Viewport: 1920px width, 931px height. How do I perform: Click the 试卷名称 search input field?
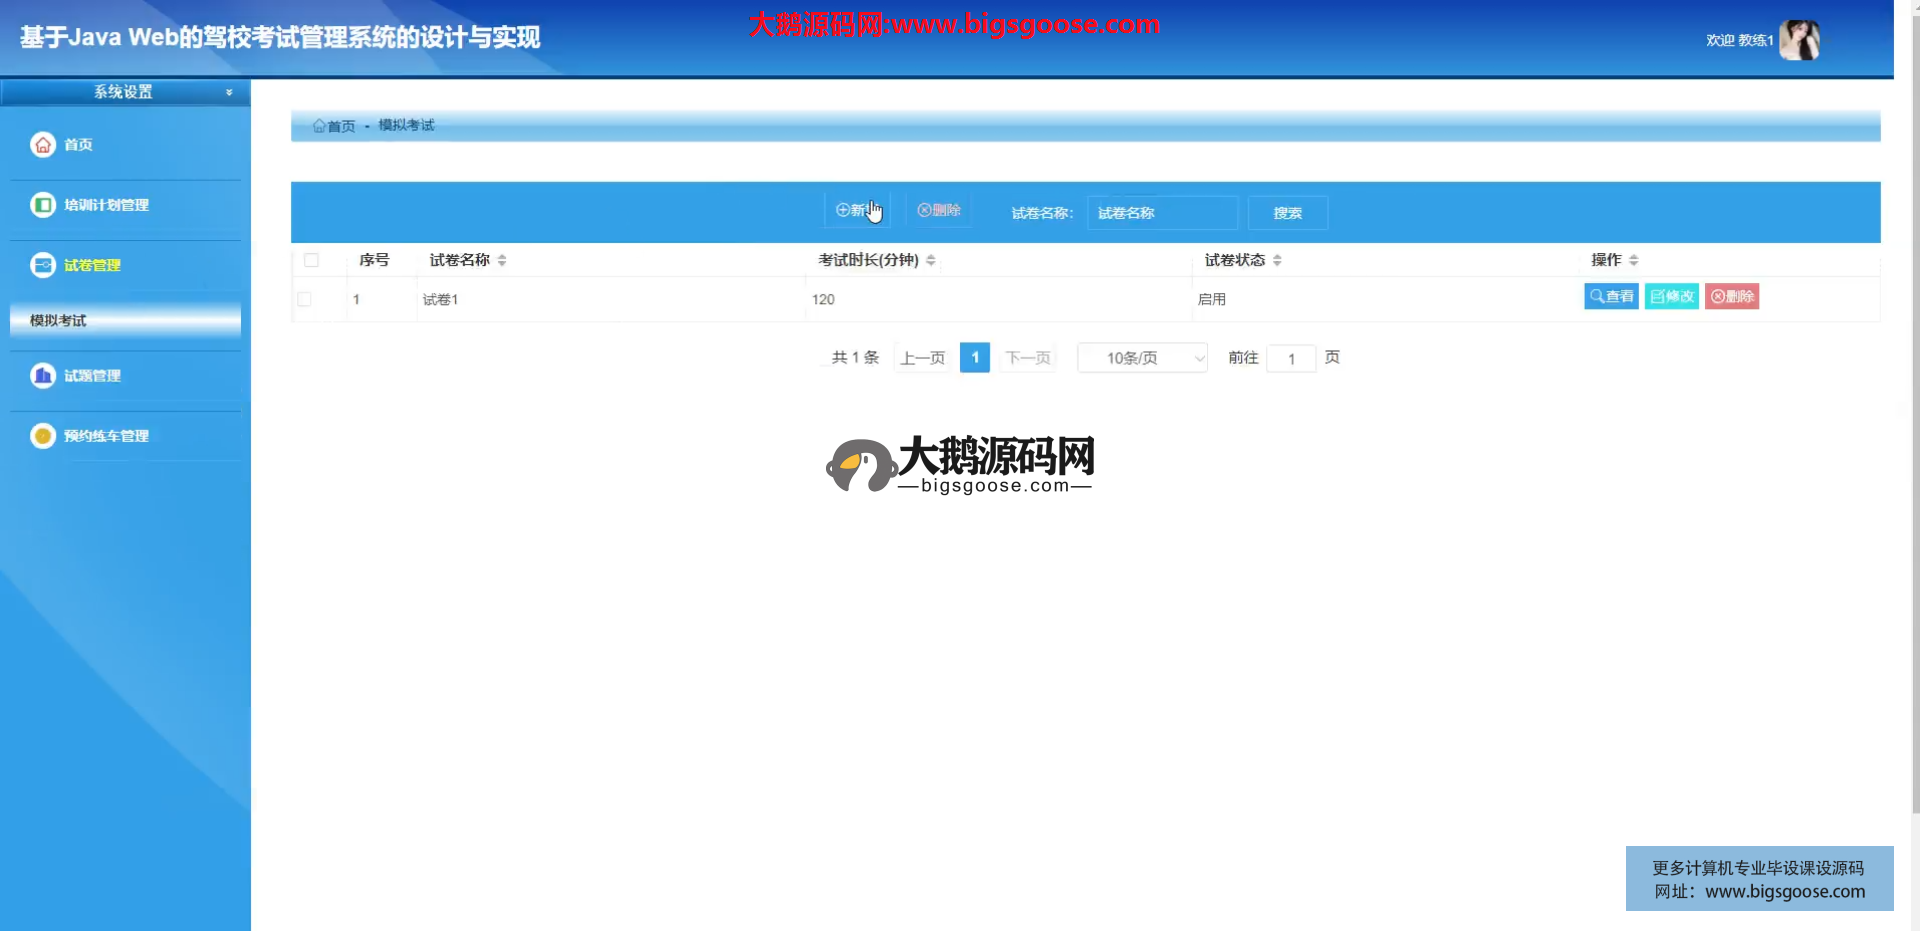[1162, 213]
